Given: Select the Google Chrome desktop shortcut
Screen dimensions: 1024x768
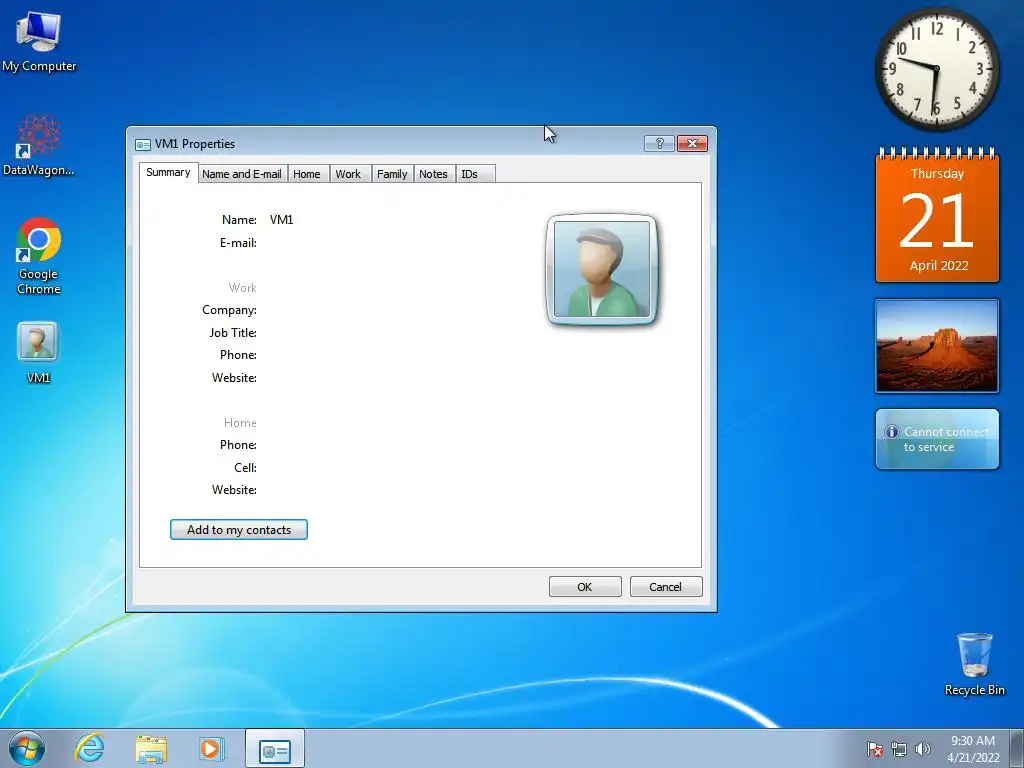Looking at the screenshot, I should 39,255.
